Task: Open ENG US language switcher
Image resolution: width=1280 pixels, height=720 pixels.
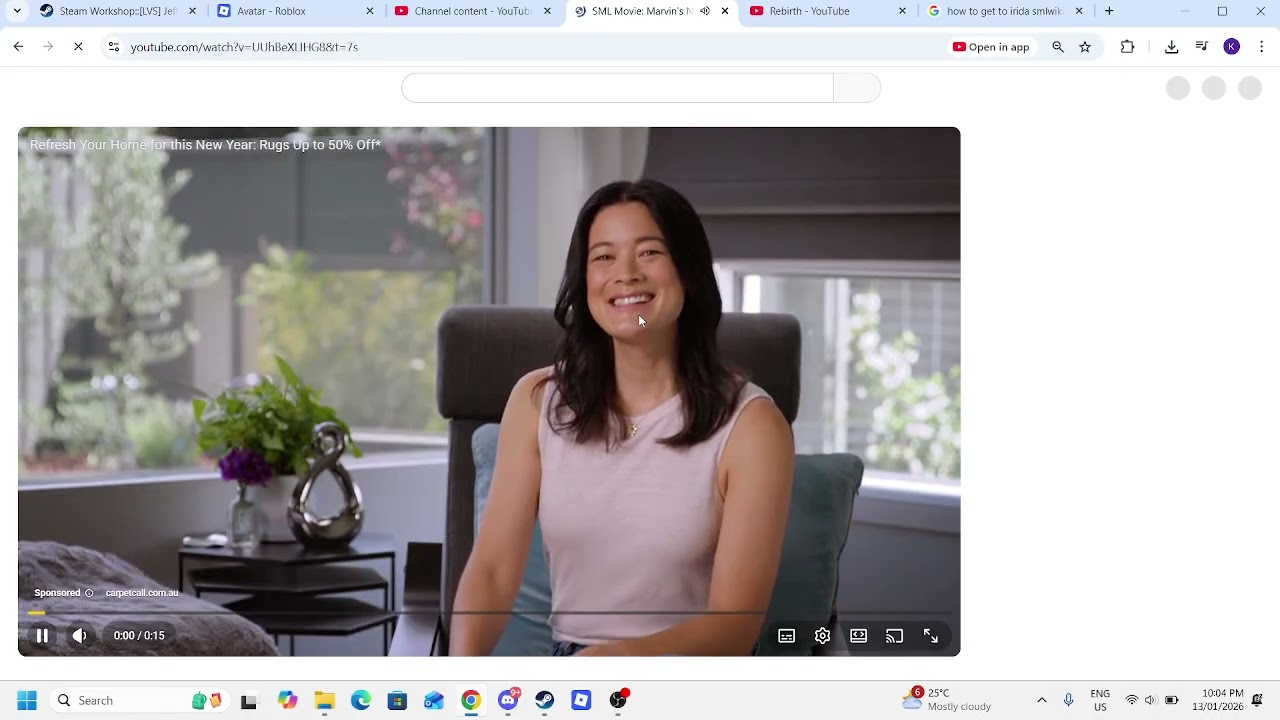Action: point(1100,700)
